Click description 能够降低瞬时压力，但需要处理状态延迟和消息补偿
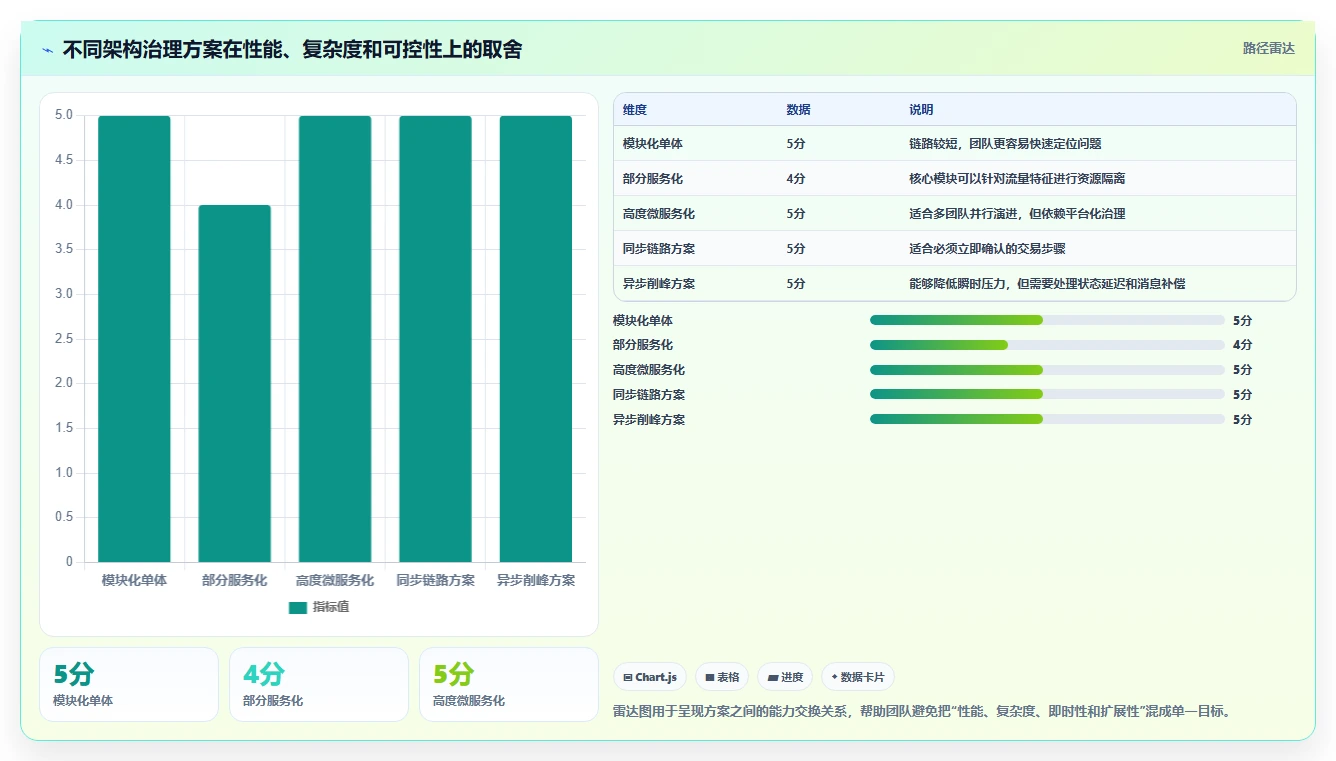The height and width of the screenshot is (761, 1336). pyautogui.click(x=1047, y=284)
